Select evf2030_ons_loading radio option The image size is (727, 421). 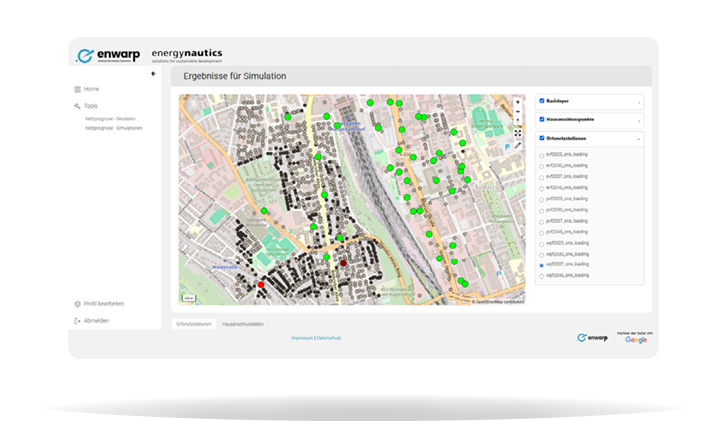(x=542, y=166)
